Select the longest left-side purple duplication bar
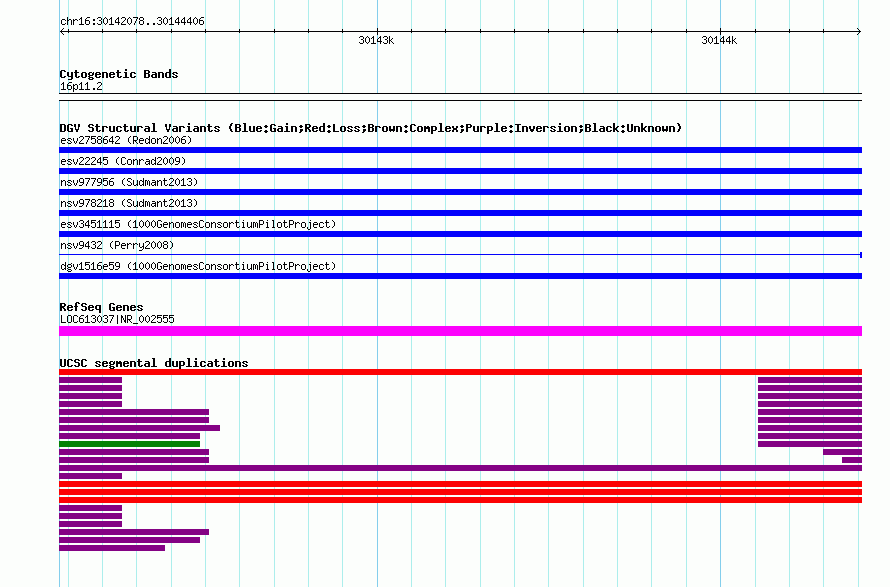The image size is (890, 587). click(x=139, y=428)
